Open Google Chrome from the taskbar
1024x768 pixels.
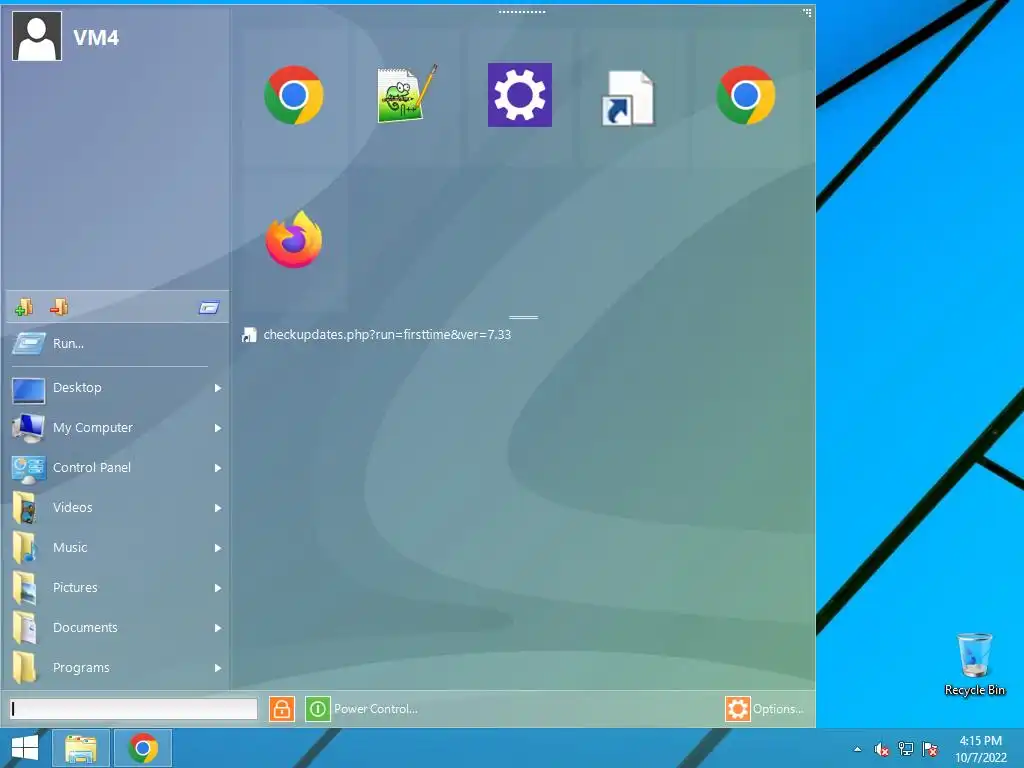tap(143, 748)
